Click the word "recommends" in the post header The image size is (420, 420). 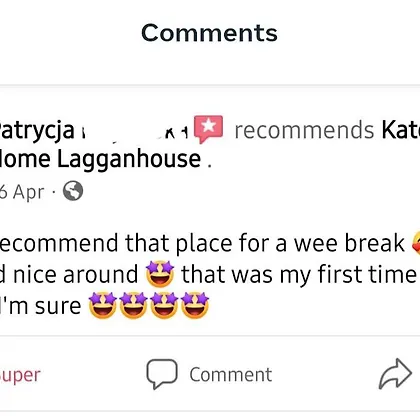304,130
